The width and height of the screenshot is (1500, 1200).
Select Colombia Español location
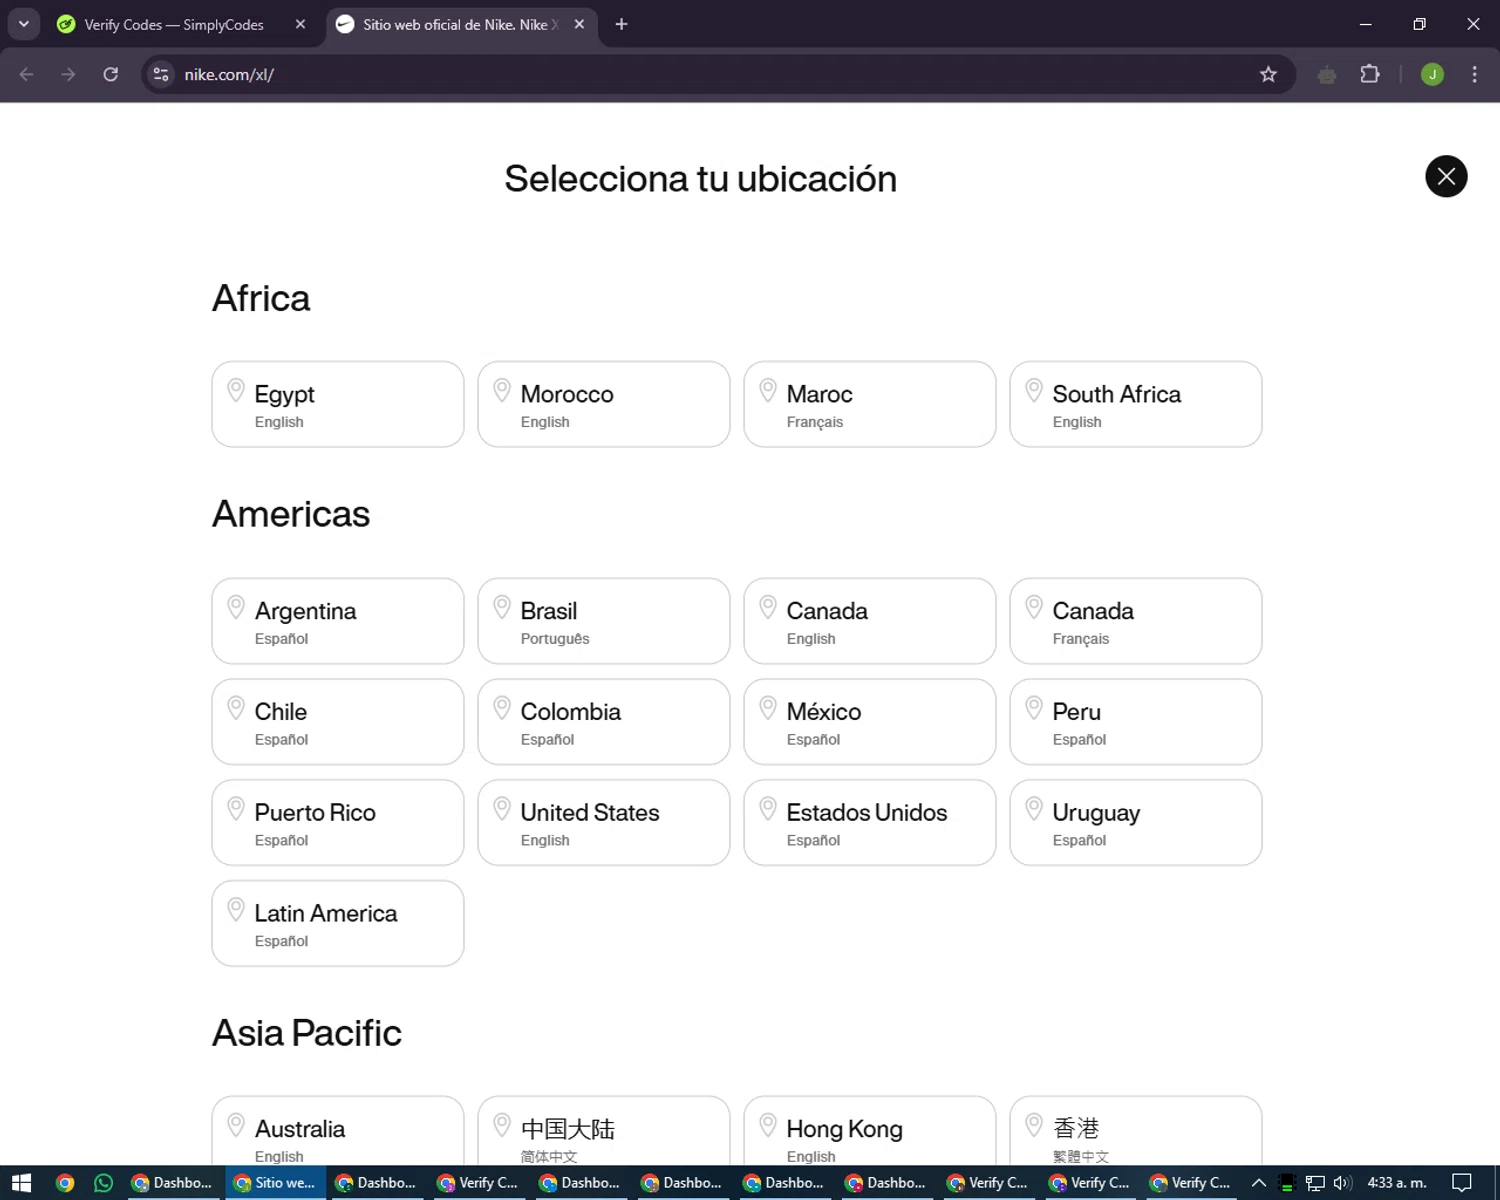click(x=604, y=722)
